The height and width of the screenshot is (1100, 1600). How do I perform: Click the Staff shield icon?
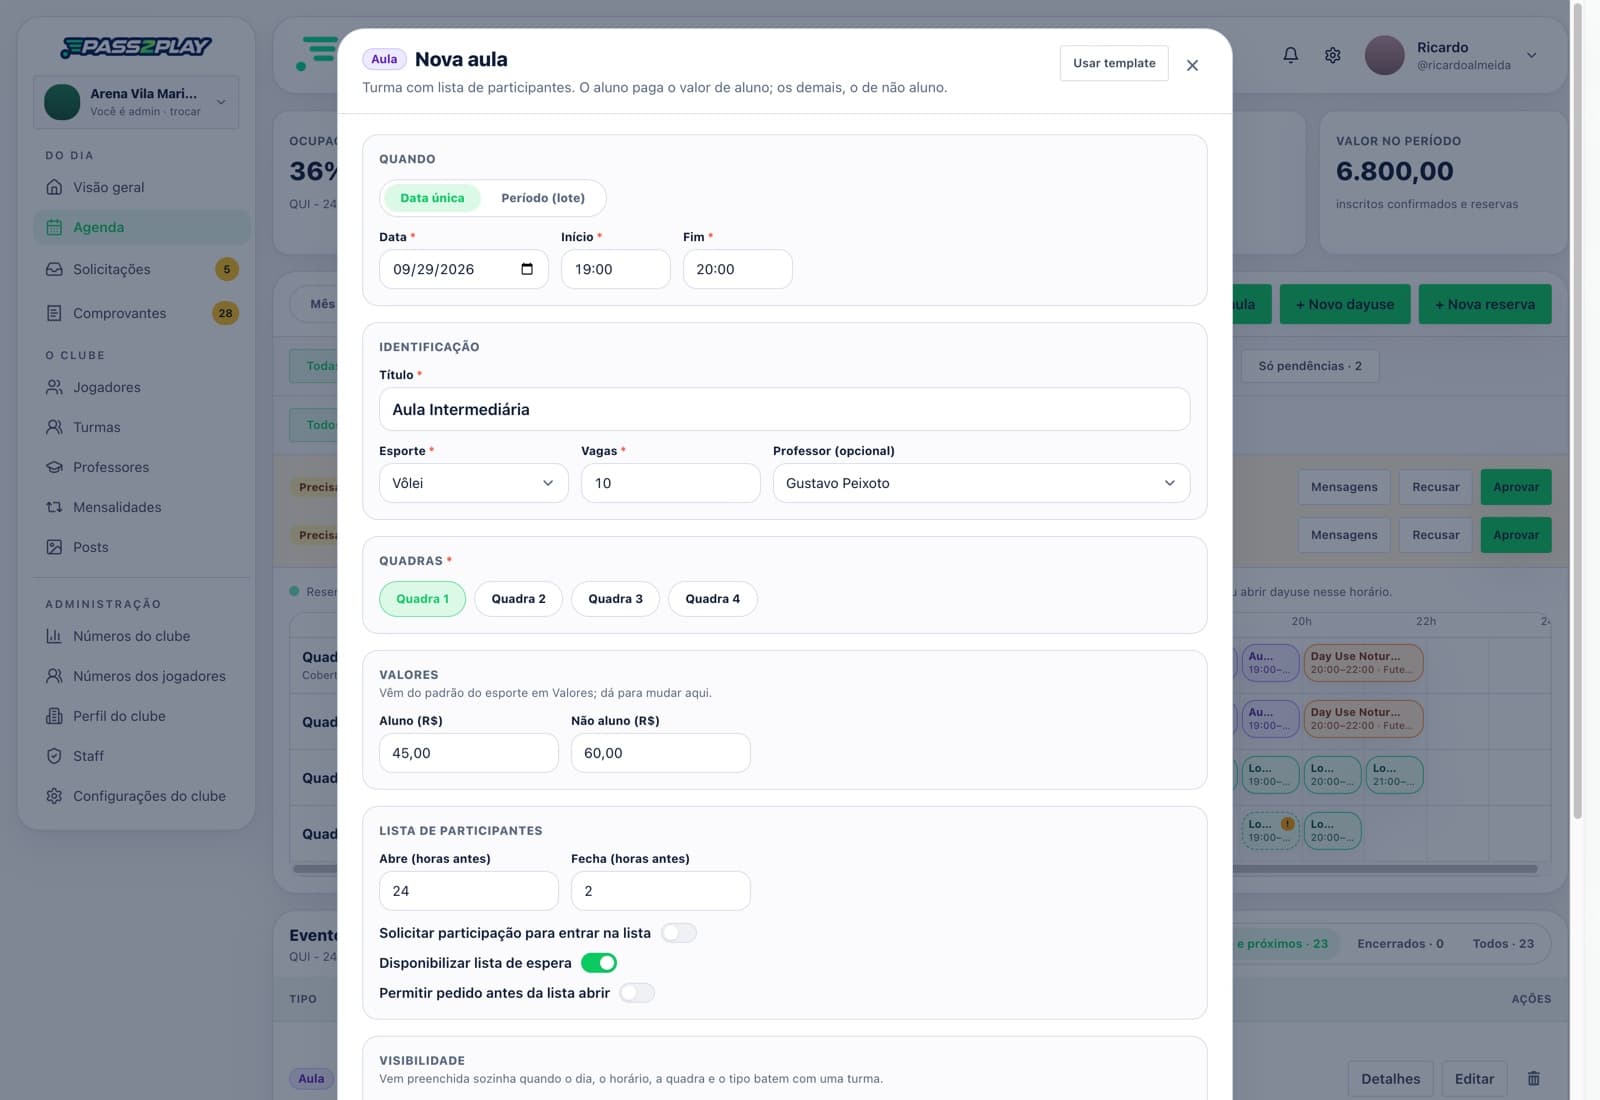[54, 756]
